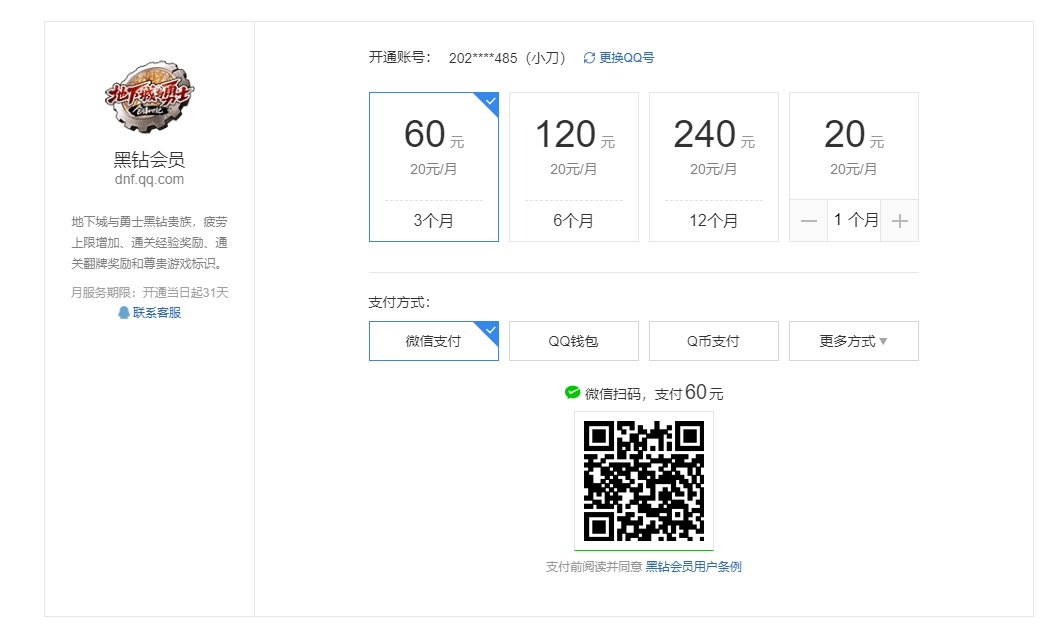The image size is (1061, 642).
Task: Click the dnf.qq.com site address text
Action: coord(149,180)
